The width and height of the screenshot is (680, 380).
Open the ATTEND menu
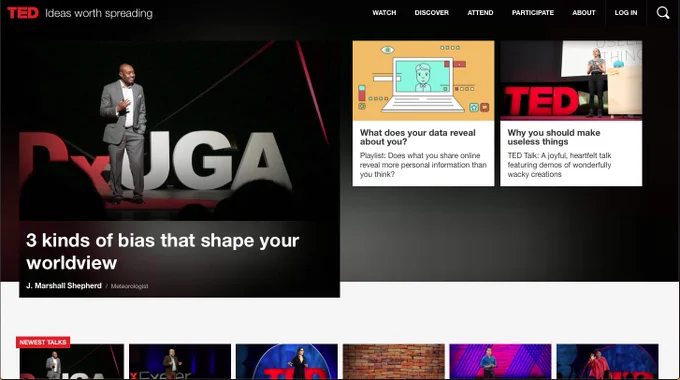click(x=480, y=13)
